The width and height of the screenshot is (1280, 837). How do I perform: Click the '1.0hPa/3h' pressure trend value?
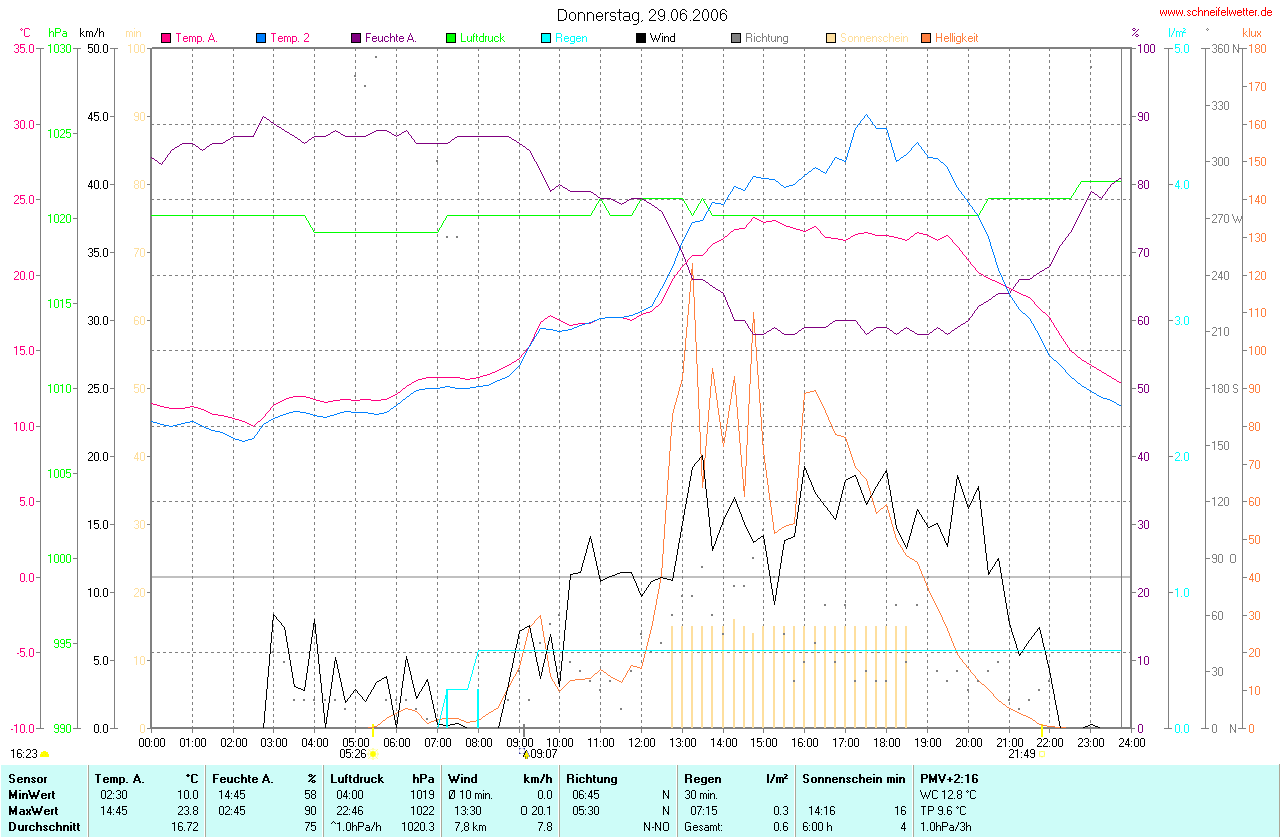946,827
